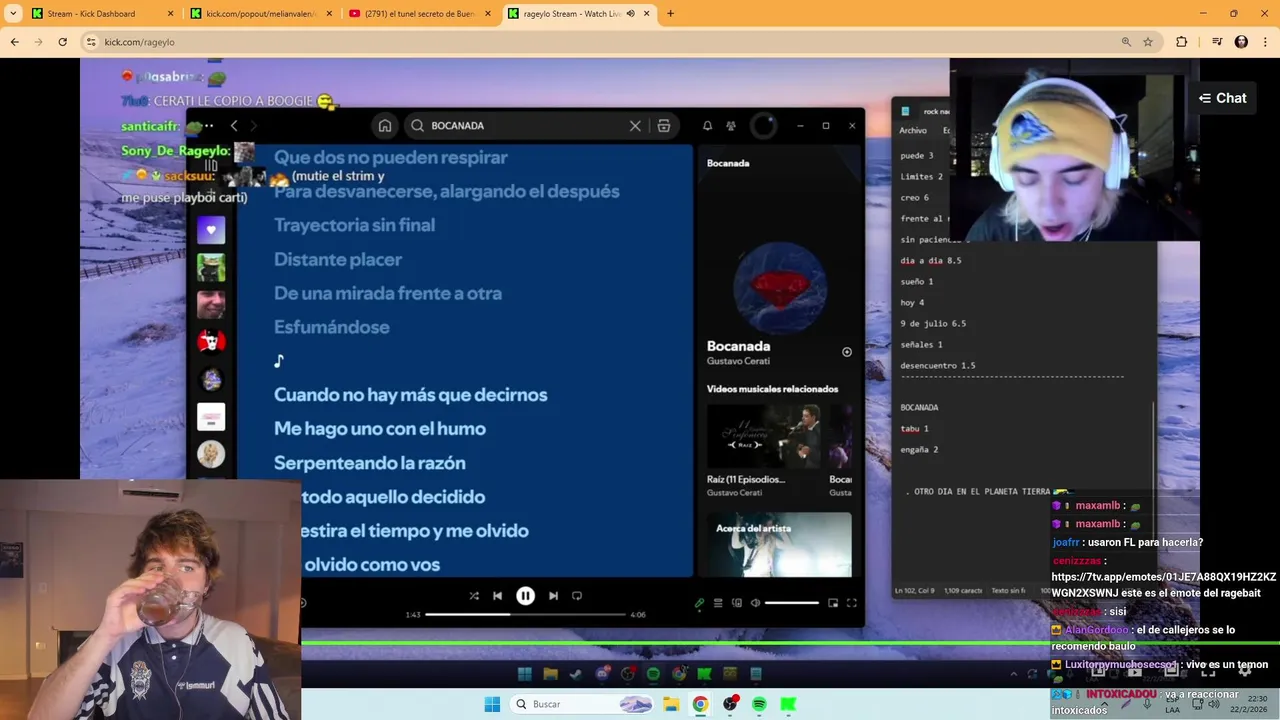Enter Spotify full screen mode
Viewport: 1280px width, 720px height.
[852, 603]
